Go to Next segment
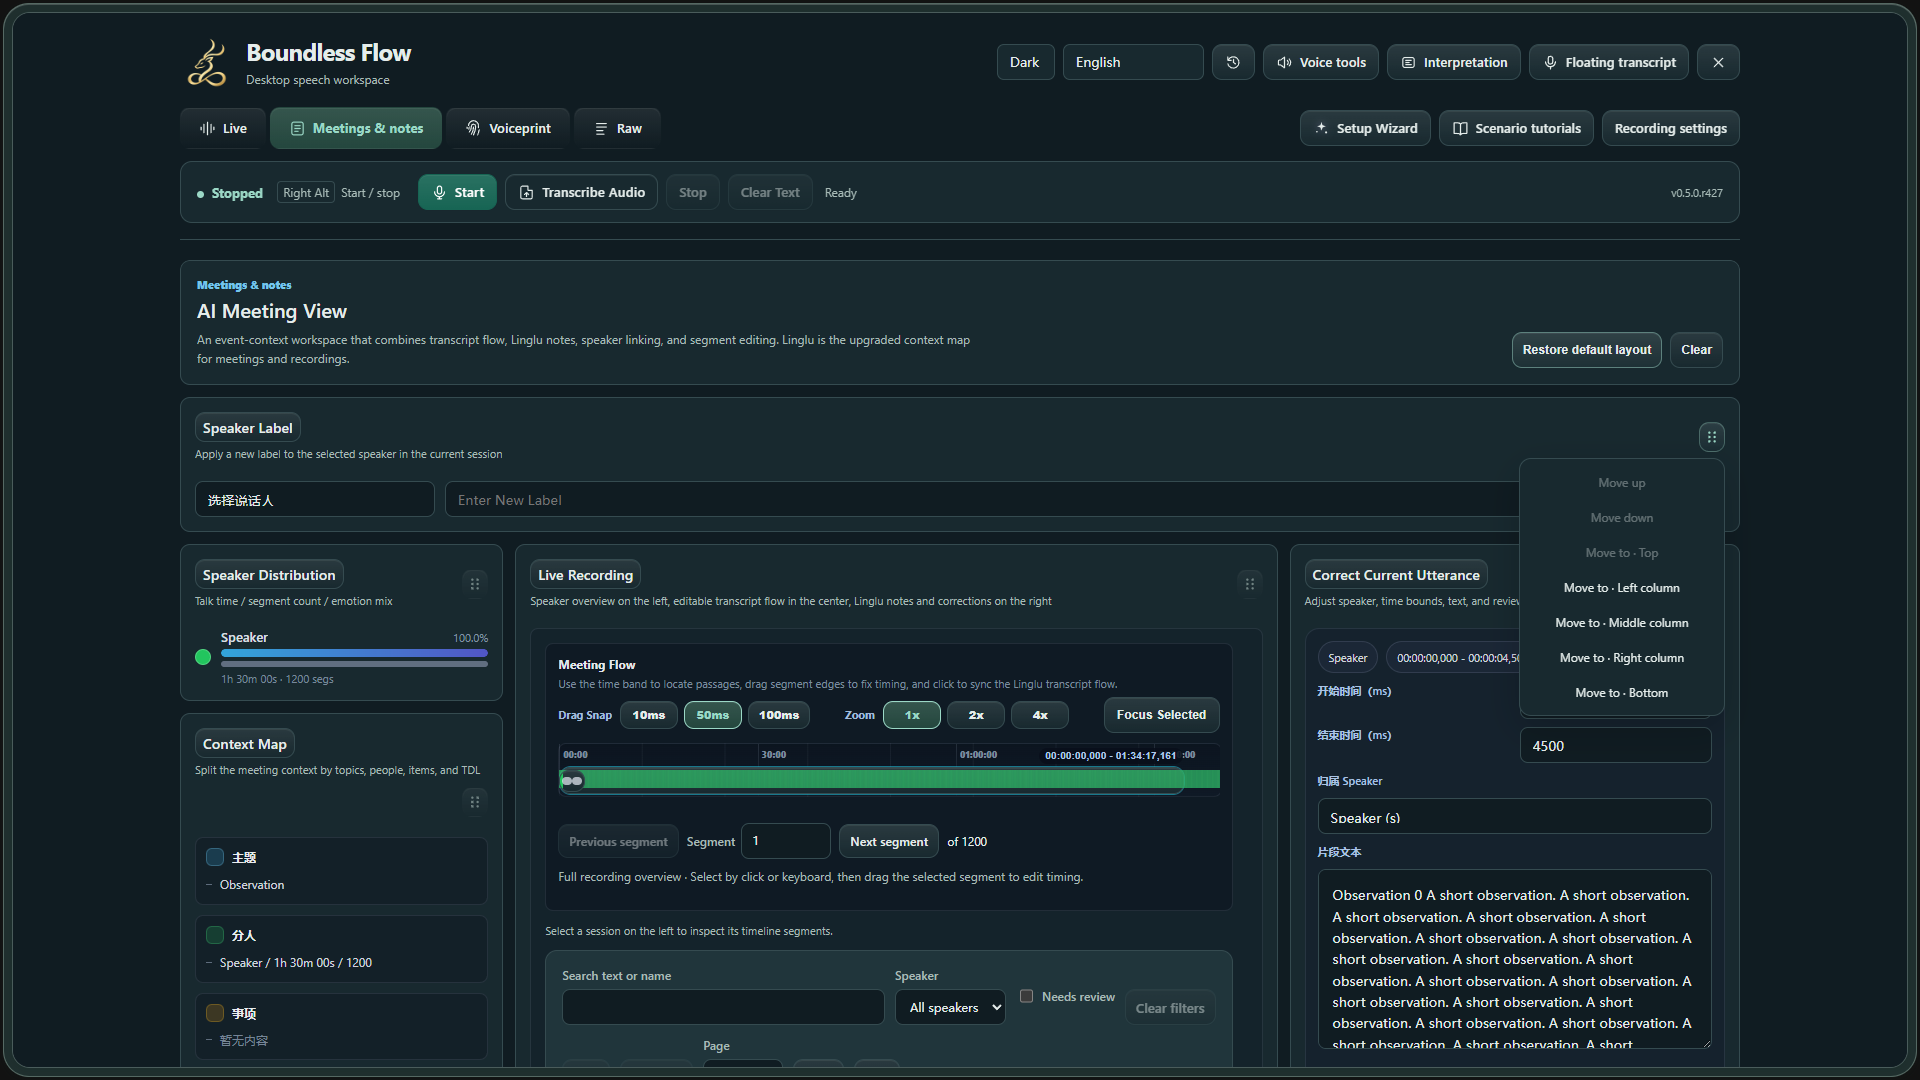 pyautogui.click(x=888, y=842)
